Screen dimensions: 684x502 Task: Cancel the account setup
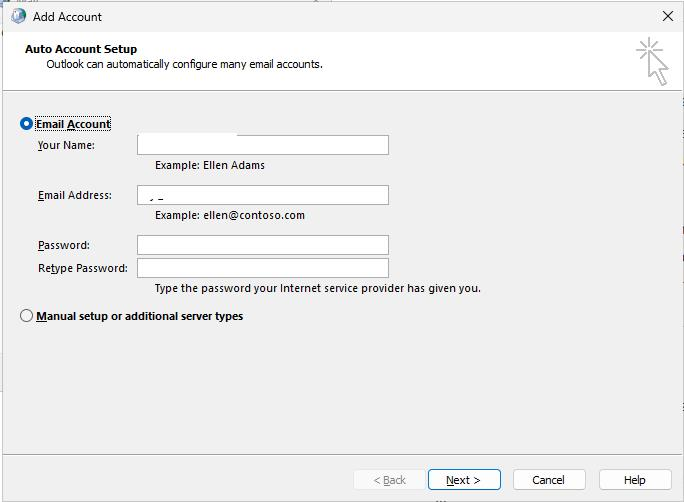548,480
